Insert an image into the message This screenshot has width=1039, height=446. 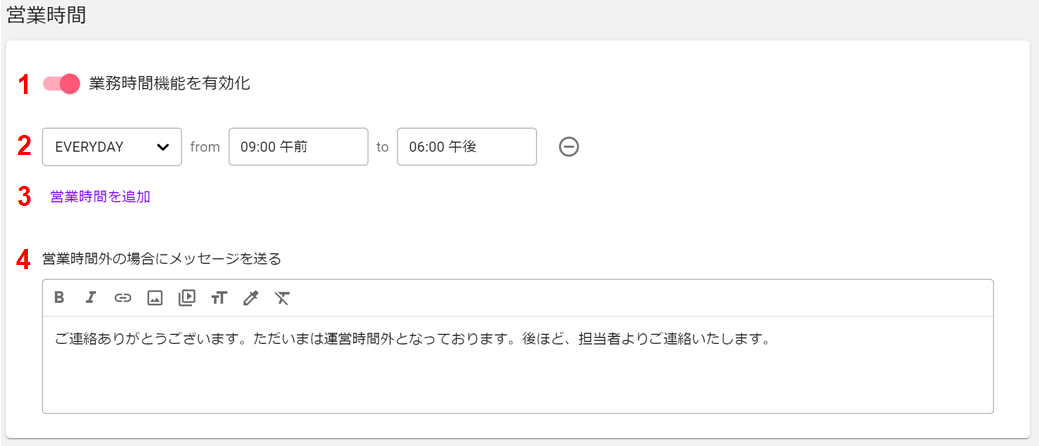pyautogui.click(x=154, y=299)
